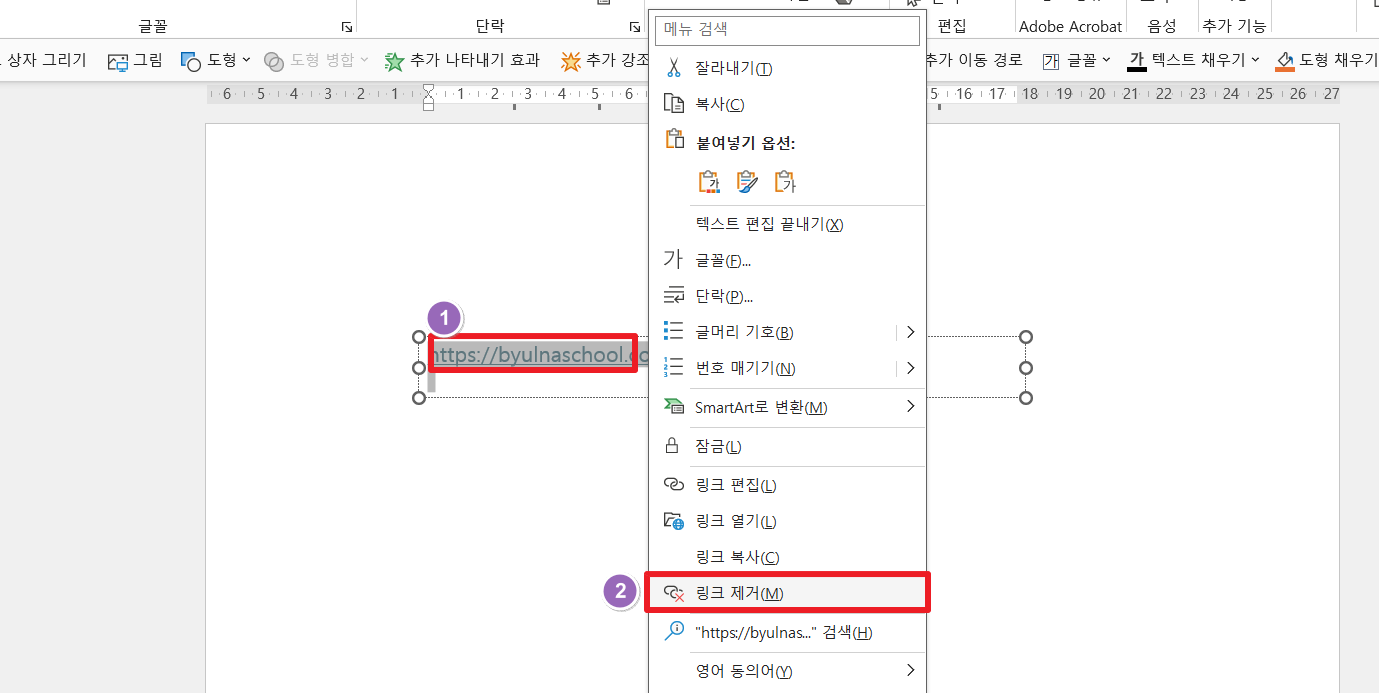Open 단락 from the context menu
This screenshot has width=1379, height=693.
727,295
